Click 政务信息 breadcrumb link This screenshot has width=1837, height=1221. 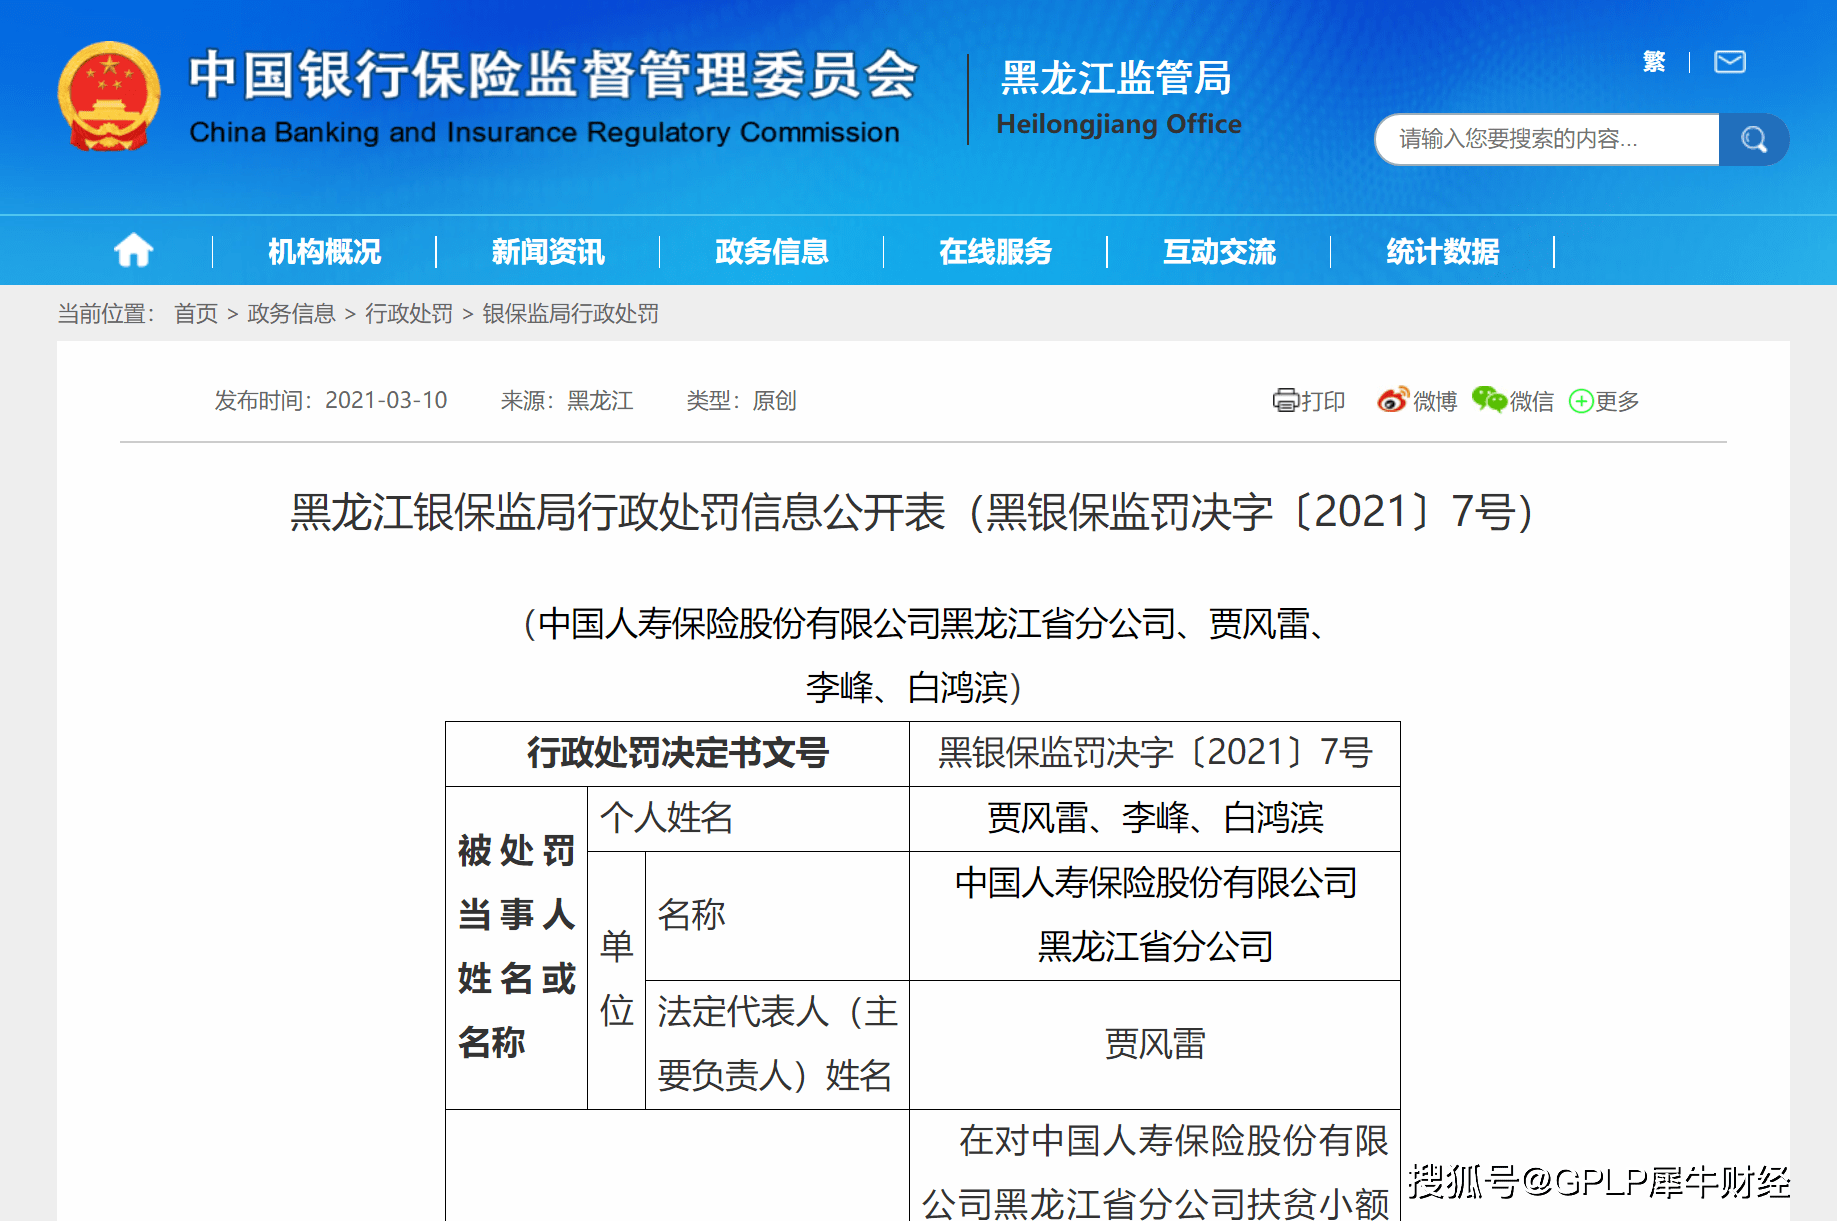click(x=291, y=314)
